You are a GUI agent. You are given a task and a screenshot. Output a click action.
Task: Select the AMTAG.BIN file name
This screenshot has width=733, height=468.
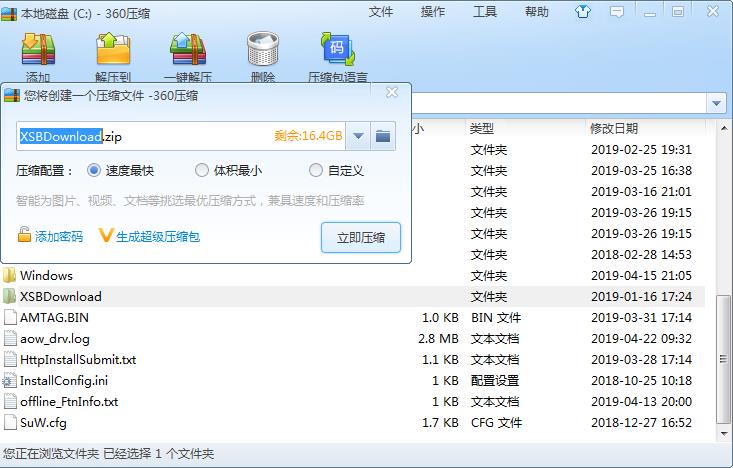pyautogui.click(x=54, y=317)
